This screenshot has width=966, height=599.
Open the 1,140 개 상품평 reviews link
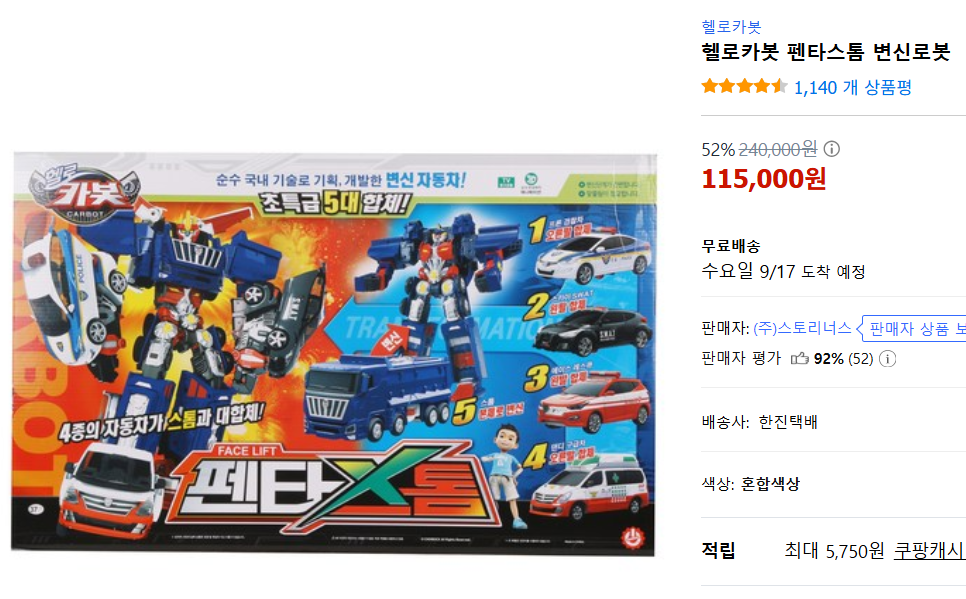point(853,88)
